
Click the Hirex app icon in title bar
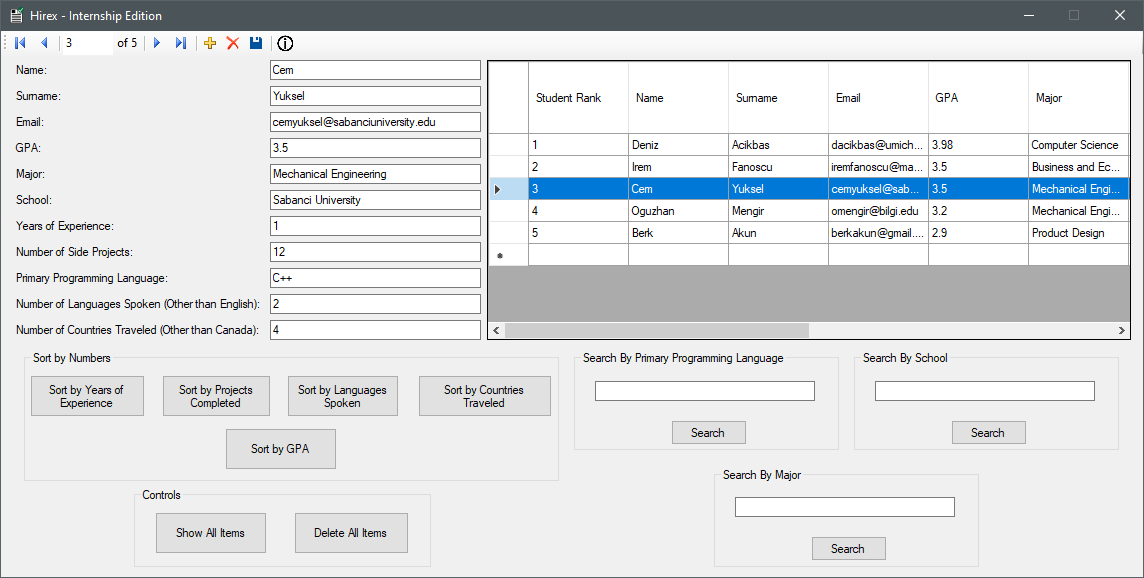pyautogui.click(x=16, y=15)
